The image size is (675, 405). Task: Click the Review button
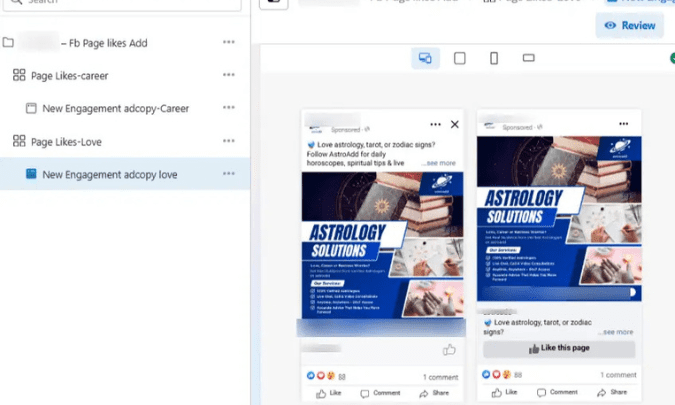click(x=630, y=25)
